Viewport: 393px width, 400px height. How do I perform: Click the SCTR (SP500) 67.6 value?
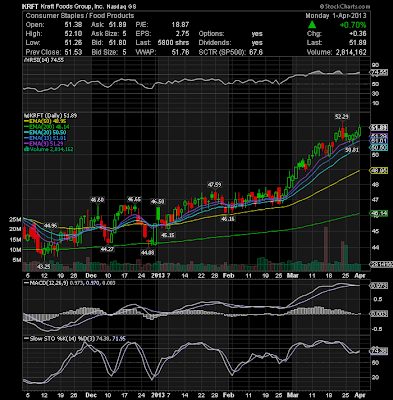[x=256, y=52]
